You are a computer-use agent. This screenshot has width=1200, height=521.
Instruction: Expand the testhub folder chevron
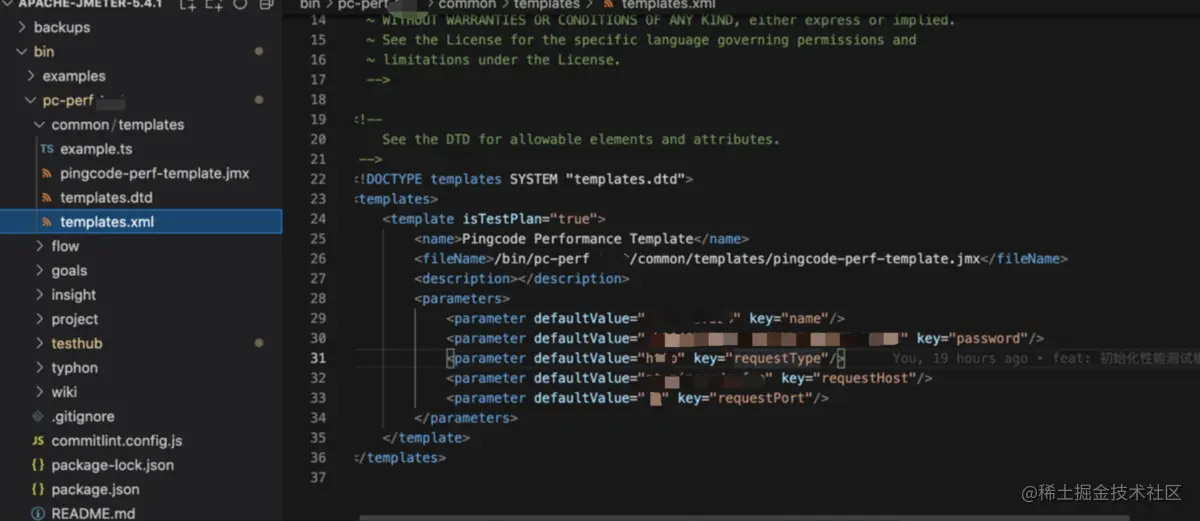click(40, 343)
